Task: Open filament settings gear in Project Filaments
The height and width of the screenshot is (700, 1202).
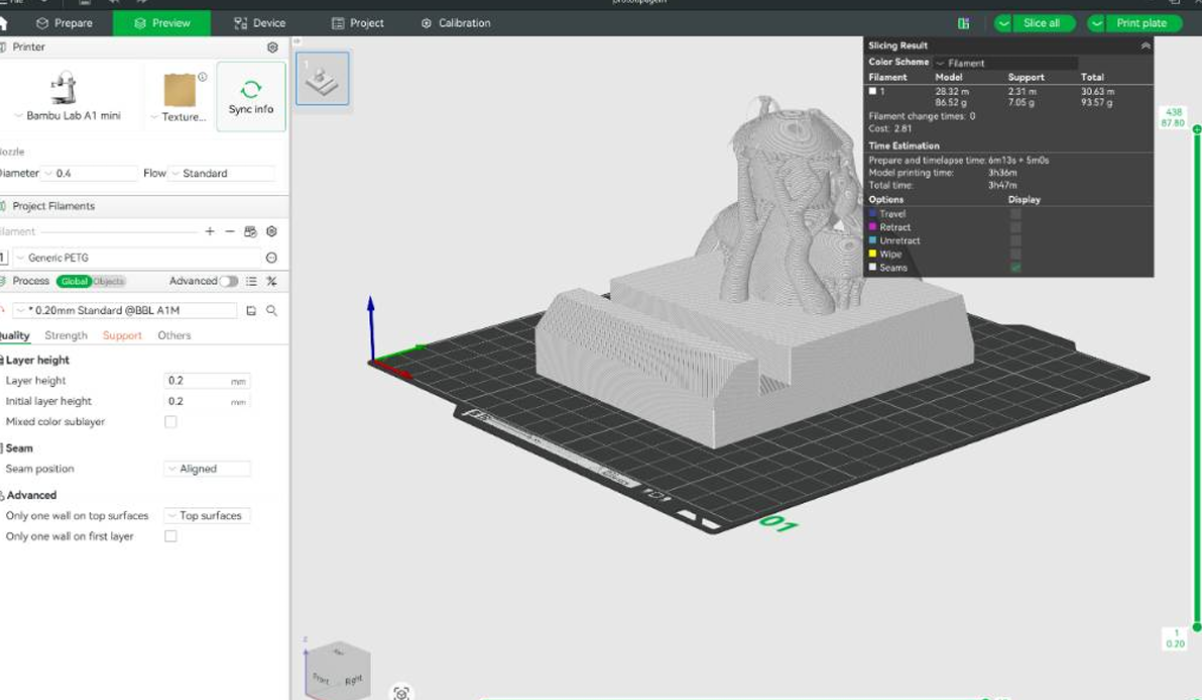Action: tap(271, 231)
